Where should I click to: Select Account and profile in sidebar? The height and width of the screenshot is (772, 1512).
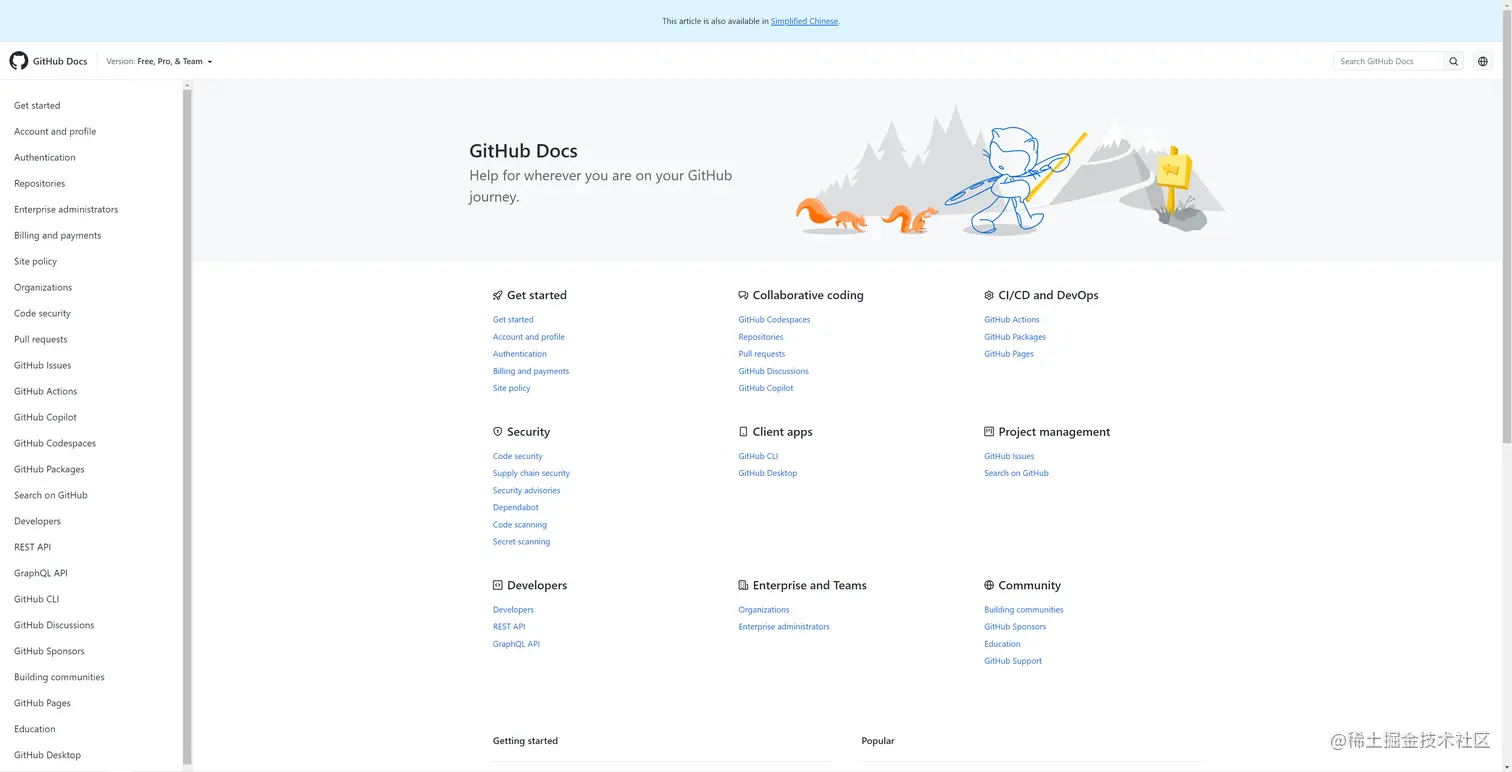click(x=55, y=131)
